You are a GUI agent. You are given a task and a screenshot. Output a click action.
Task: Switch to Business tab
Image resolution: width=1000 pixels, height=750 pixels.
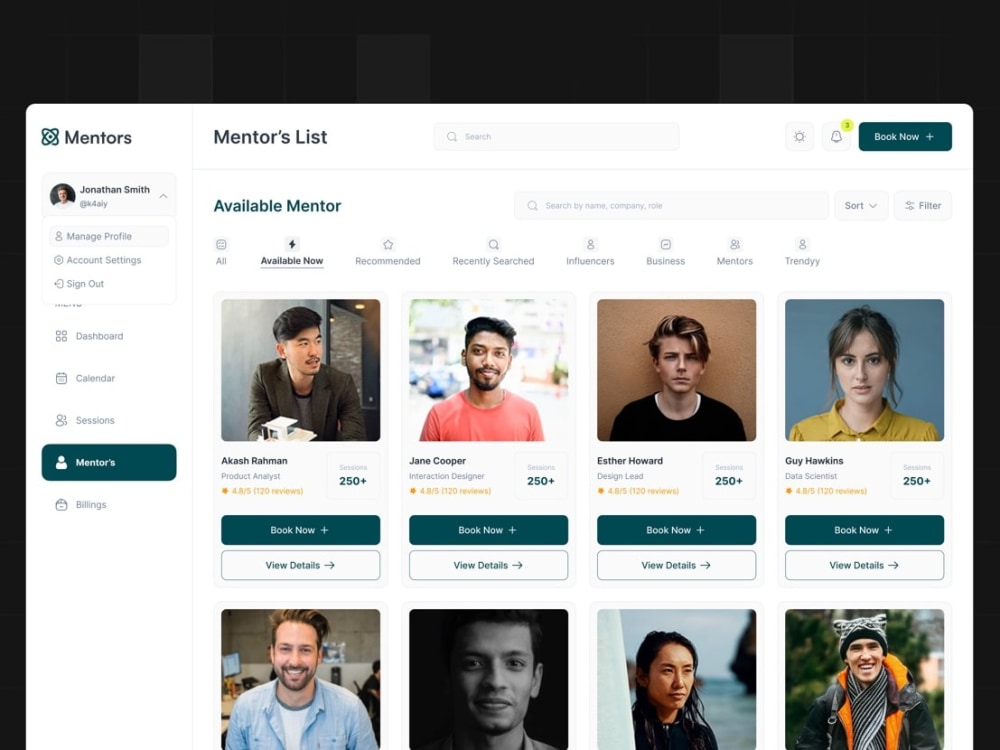666,253
